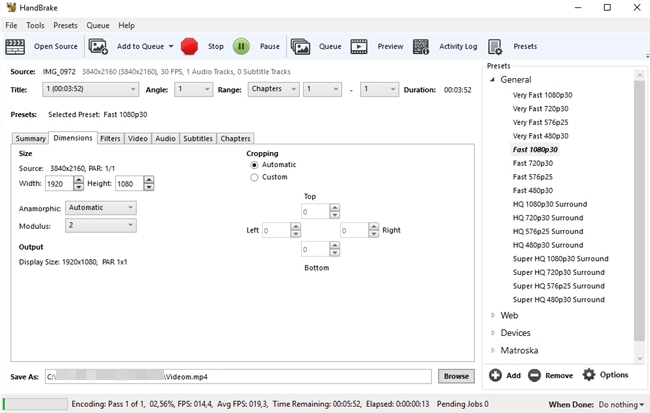Click the Height input field

point(130,183)
